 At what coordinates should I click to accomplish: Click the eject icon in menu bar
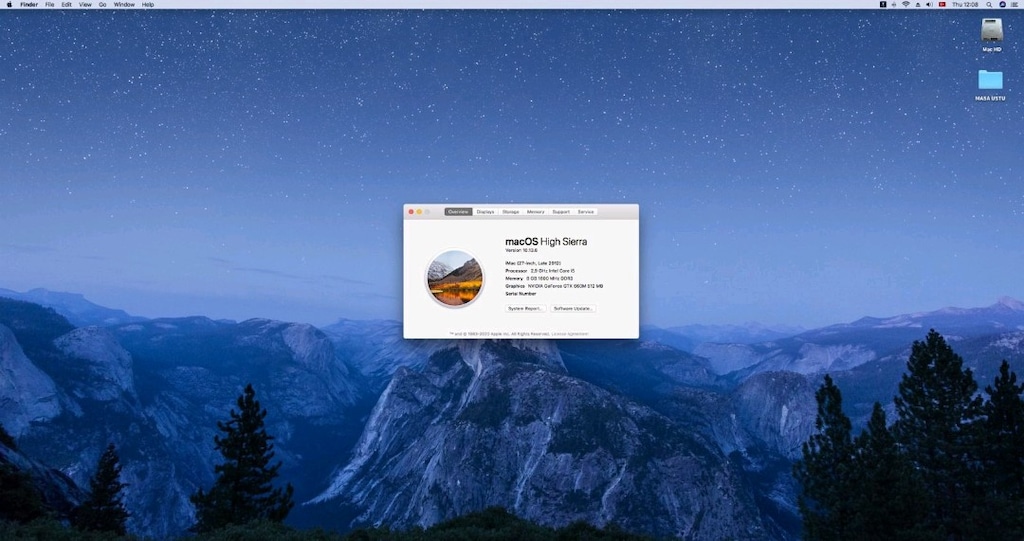[918, 5]
